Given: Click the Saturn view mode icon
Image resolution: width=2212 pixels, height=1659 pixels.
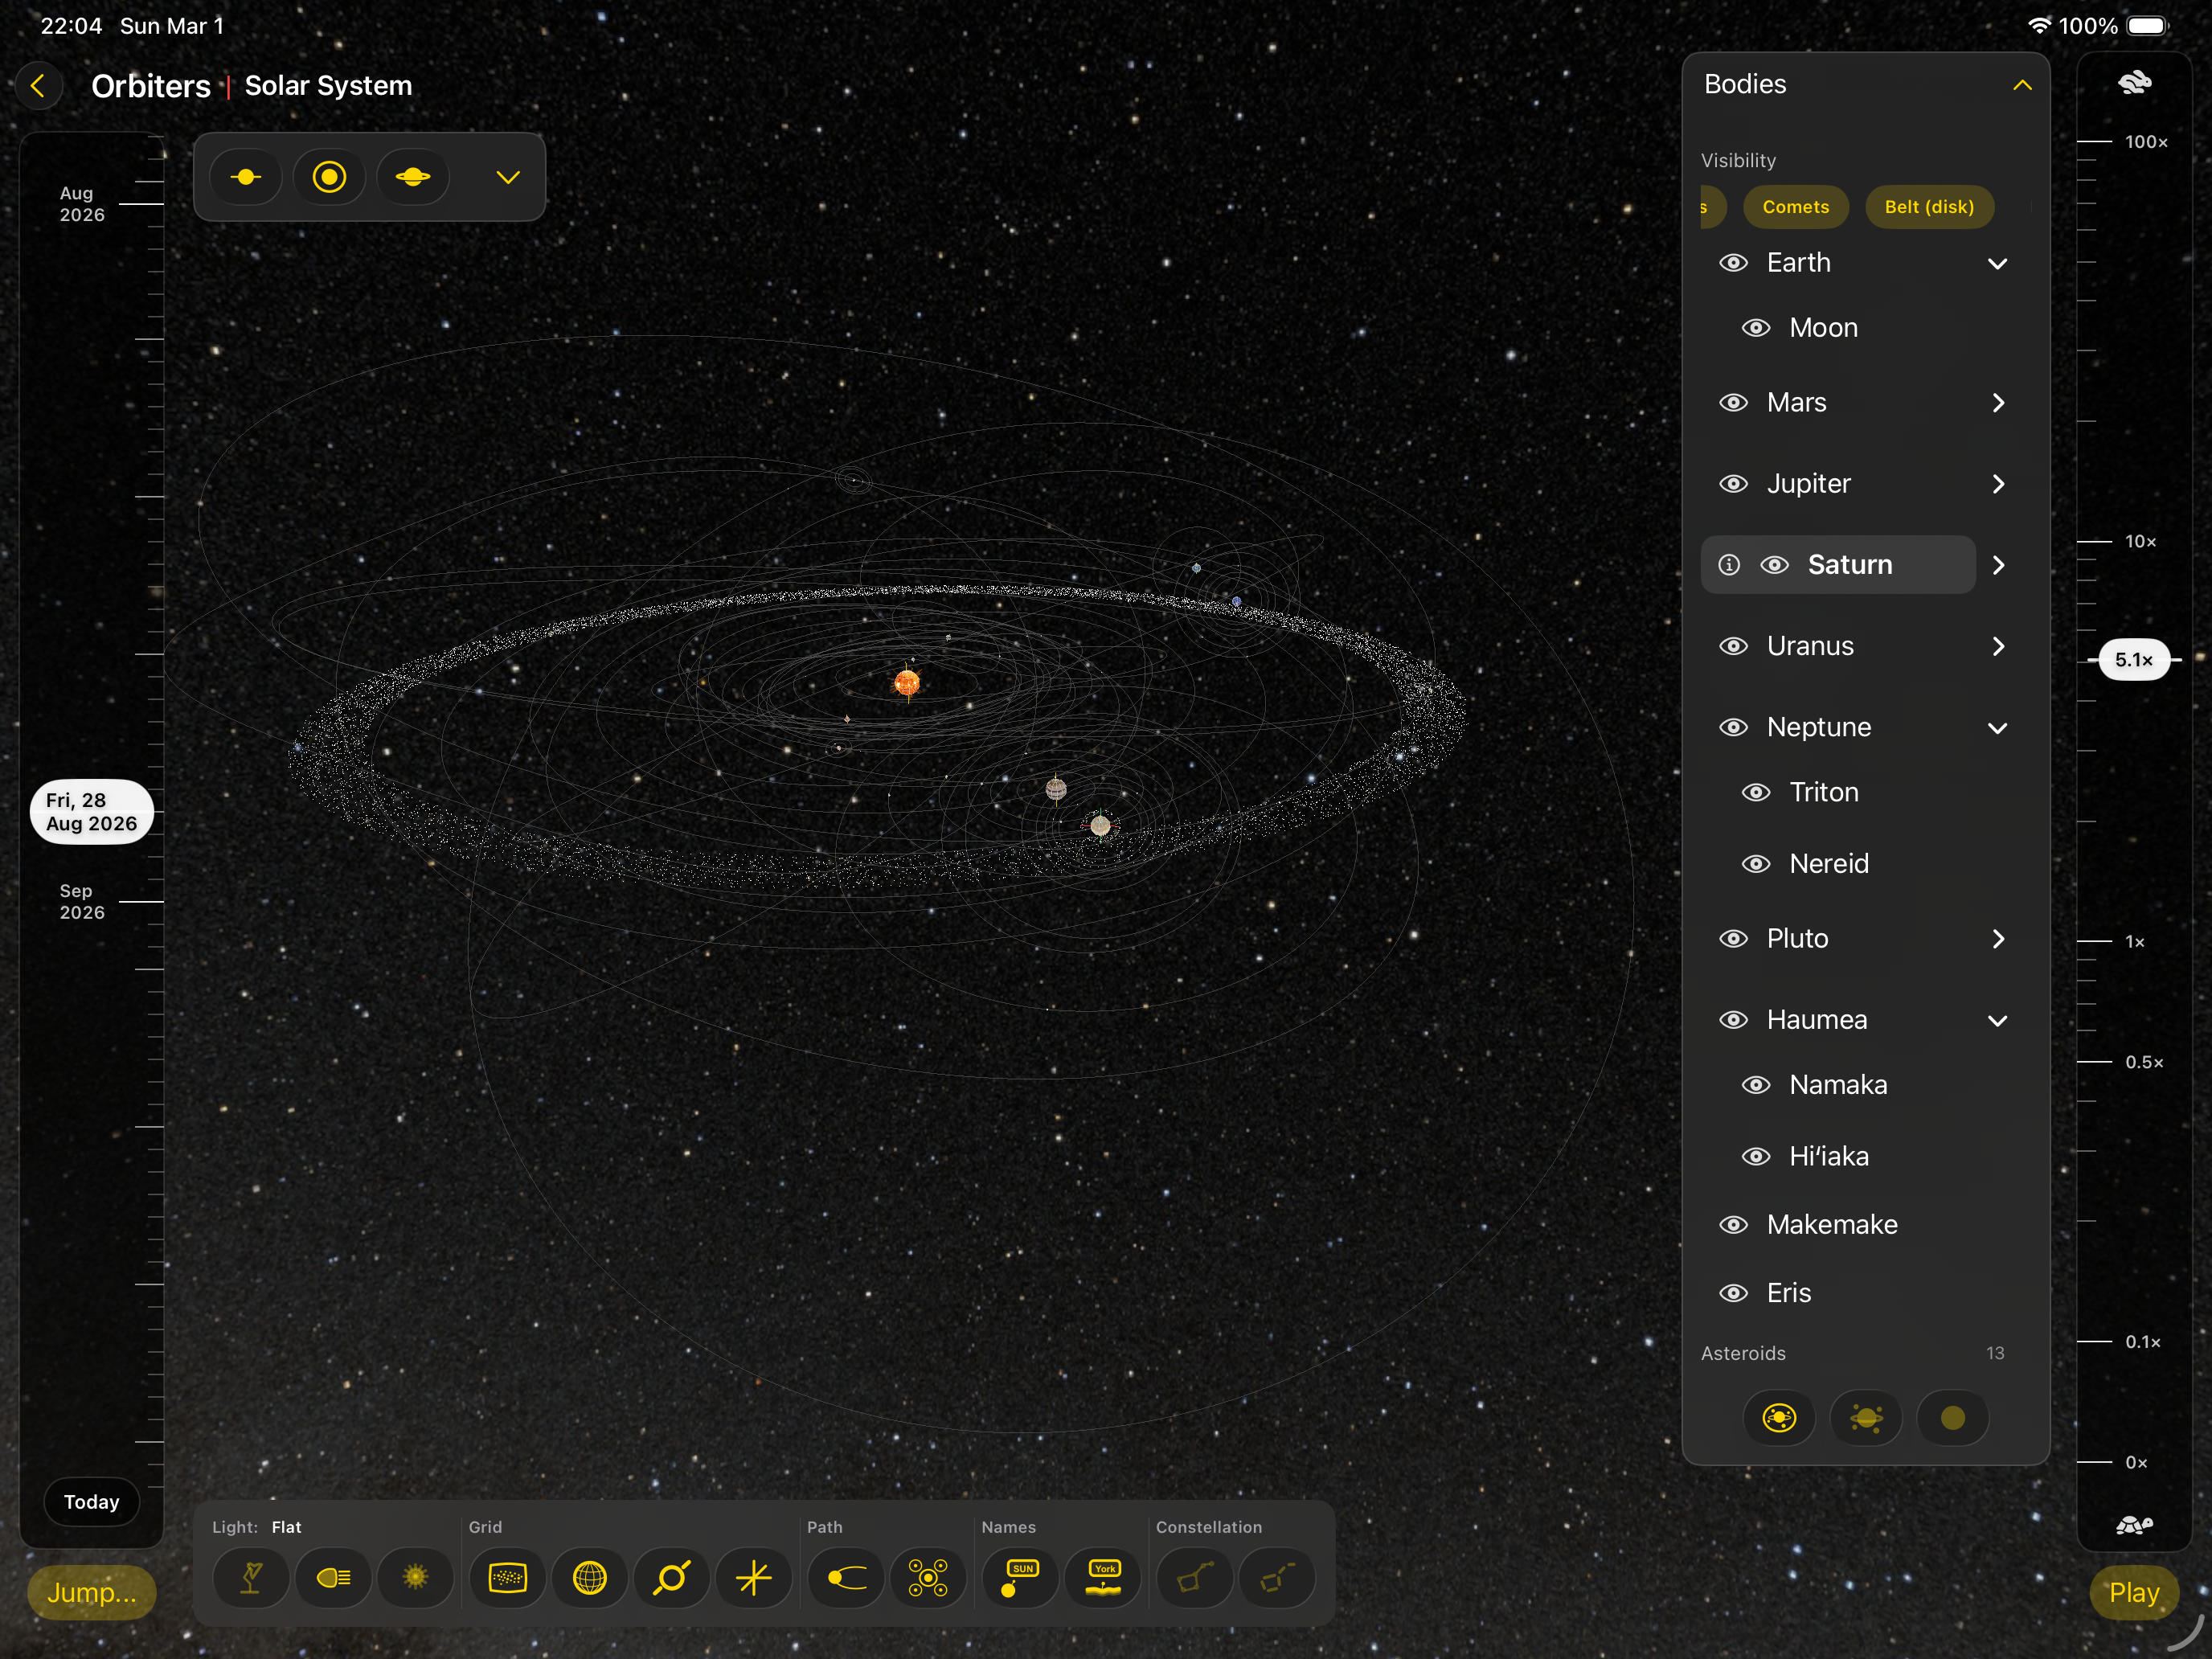Looking at the screenshot, I should [x=413, y=177].
